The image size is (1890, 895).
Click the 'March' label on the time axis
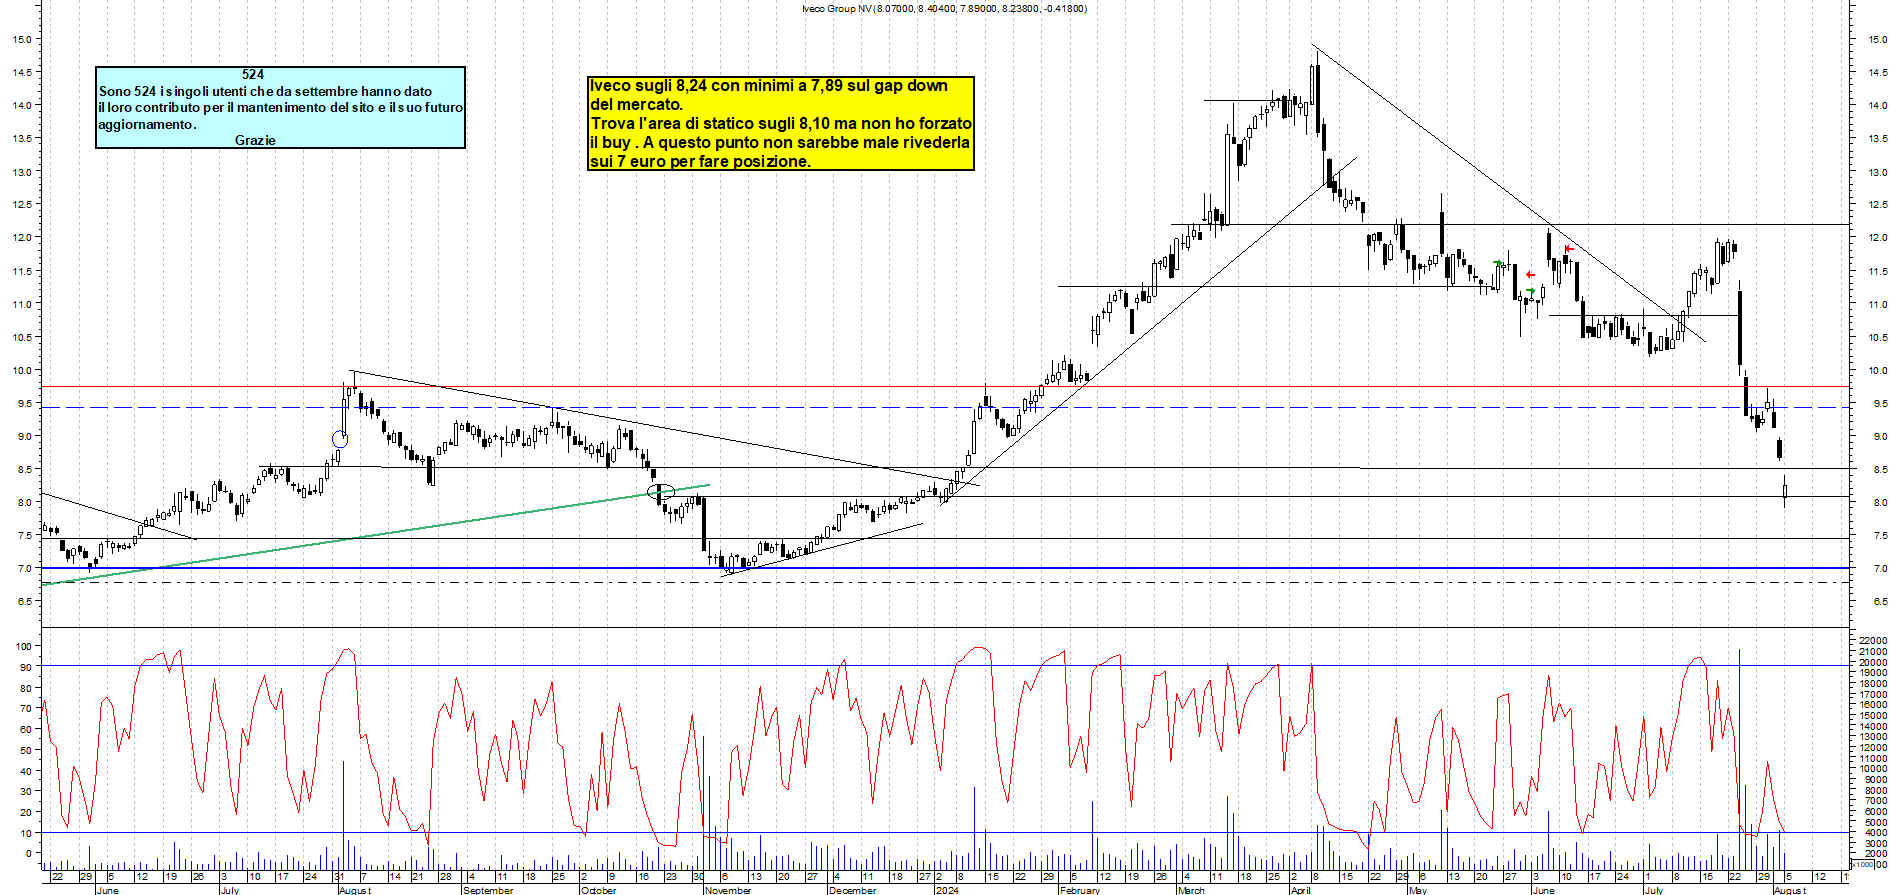click(x=1191, y=890)
